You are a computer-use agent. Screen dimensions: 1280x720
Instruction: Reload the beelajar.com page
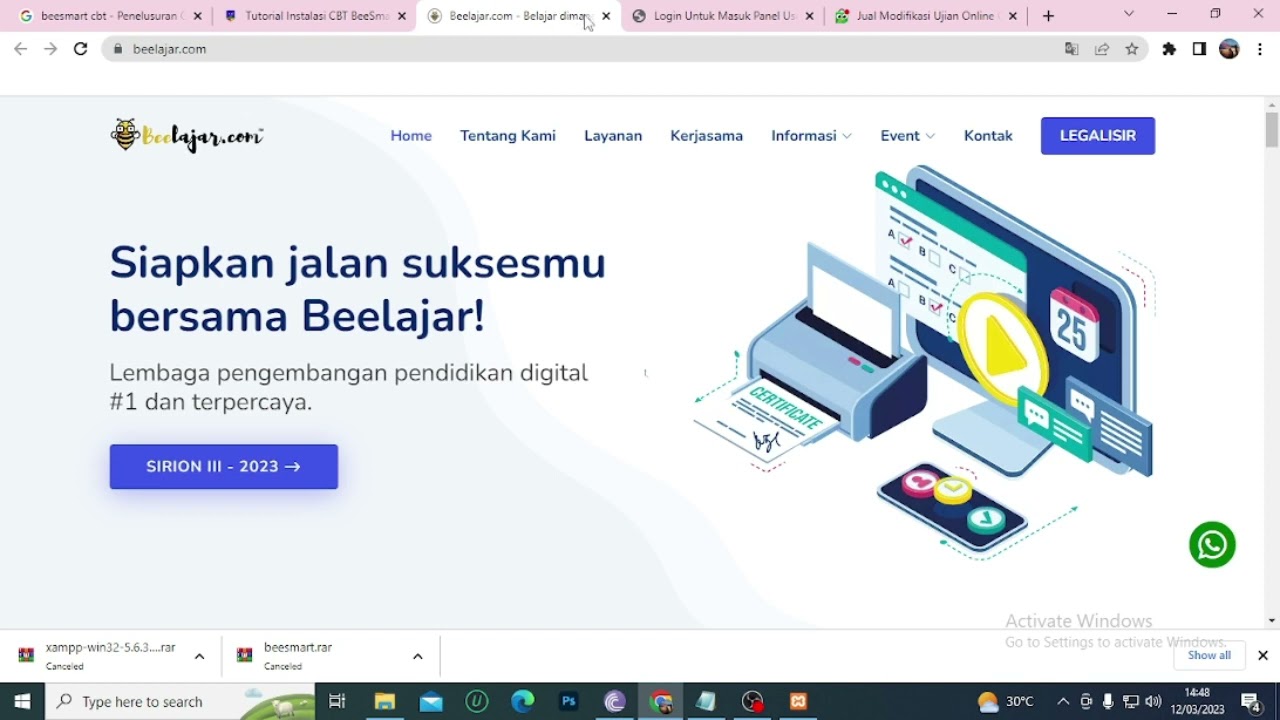[x=80, y=49]
